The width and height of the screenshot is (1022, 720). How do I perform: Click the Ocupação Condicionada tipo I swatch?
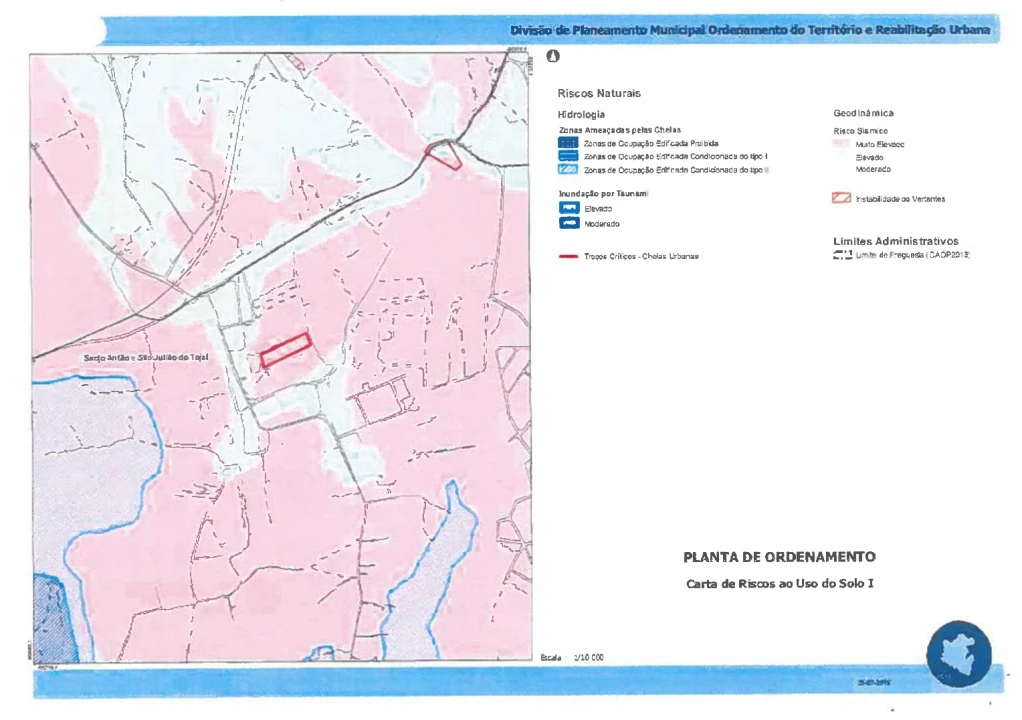click(569, 157)
